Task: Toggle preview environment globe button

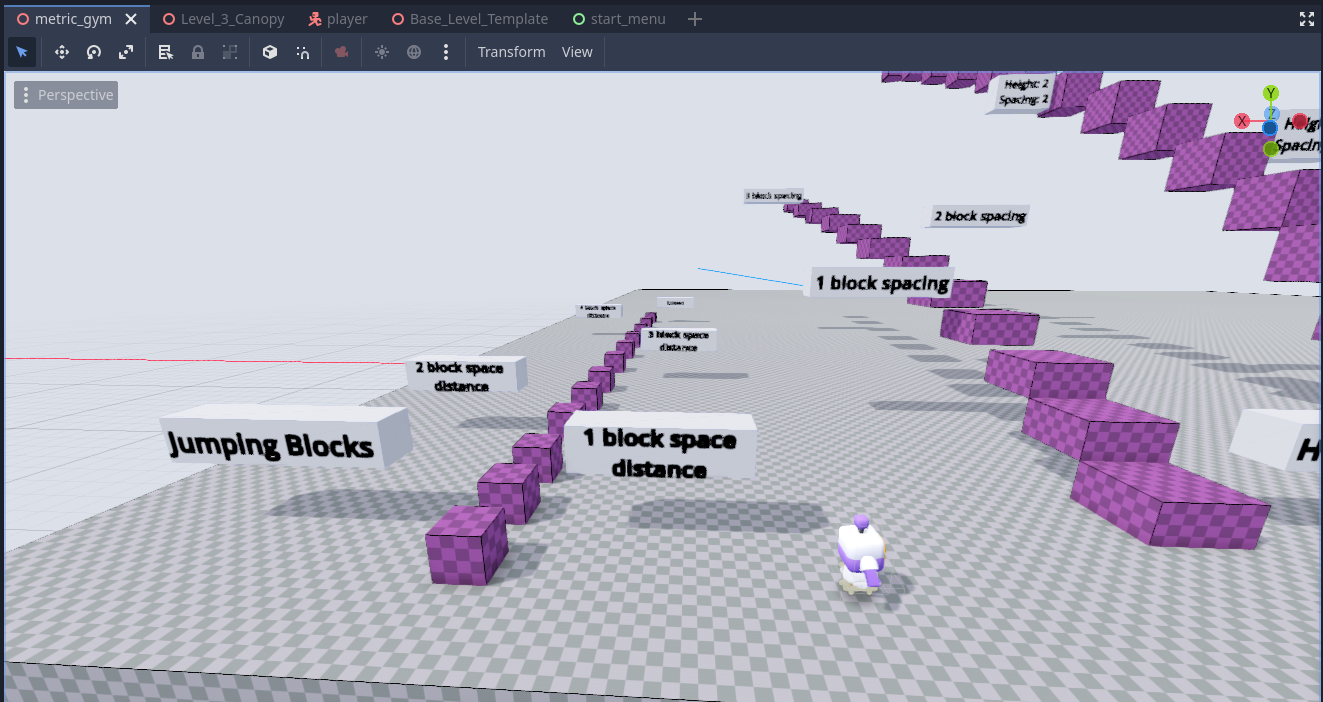Action: (414, 52)
